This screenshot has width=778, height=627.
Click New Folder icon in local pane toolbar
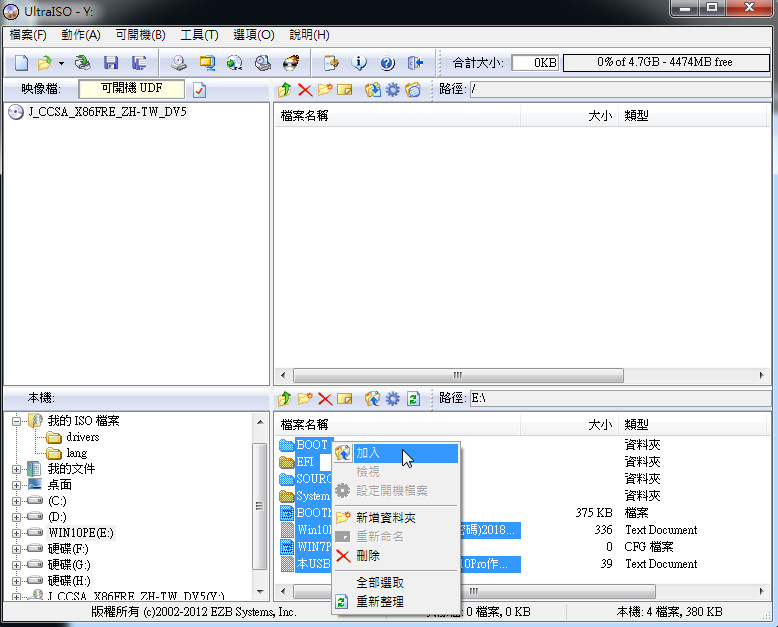[305, 398]
